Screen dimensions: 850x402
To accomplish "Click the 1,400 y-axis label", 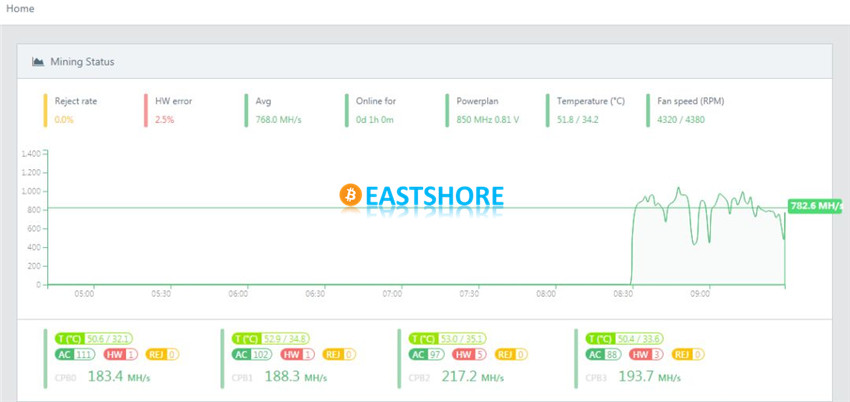I will (x=30, y=154).
